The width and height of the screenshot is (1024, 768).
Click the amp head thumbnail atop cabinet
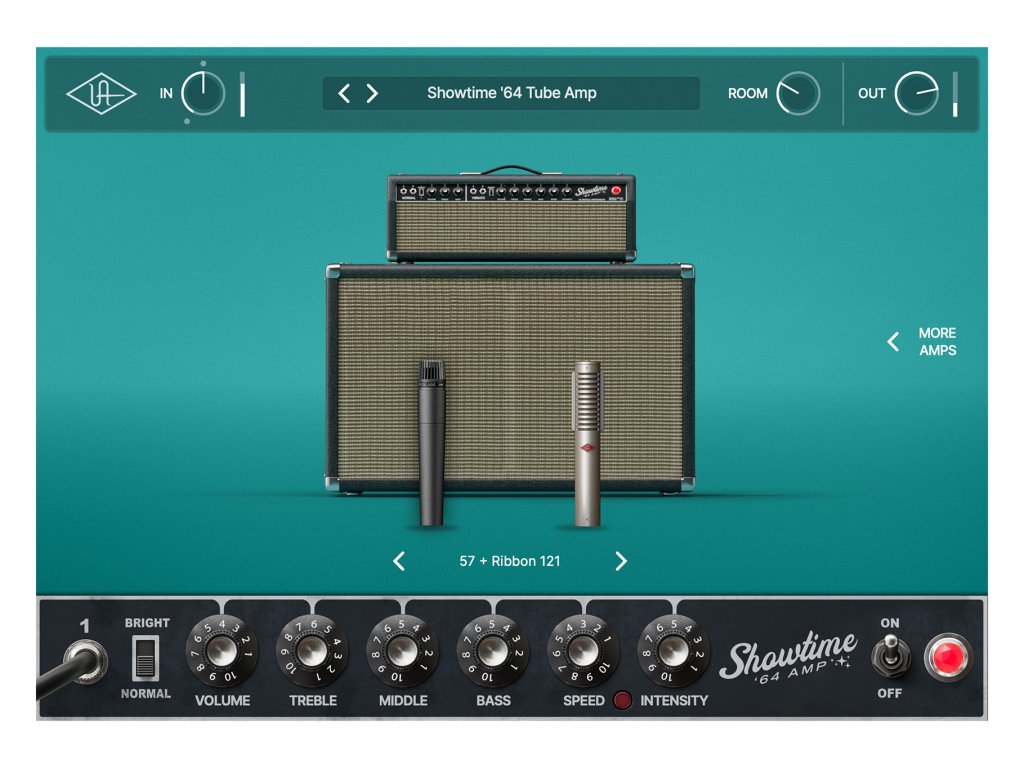pos(511,214)
